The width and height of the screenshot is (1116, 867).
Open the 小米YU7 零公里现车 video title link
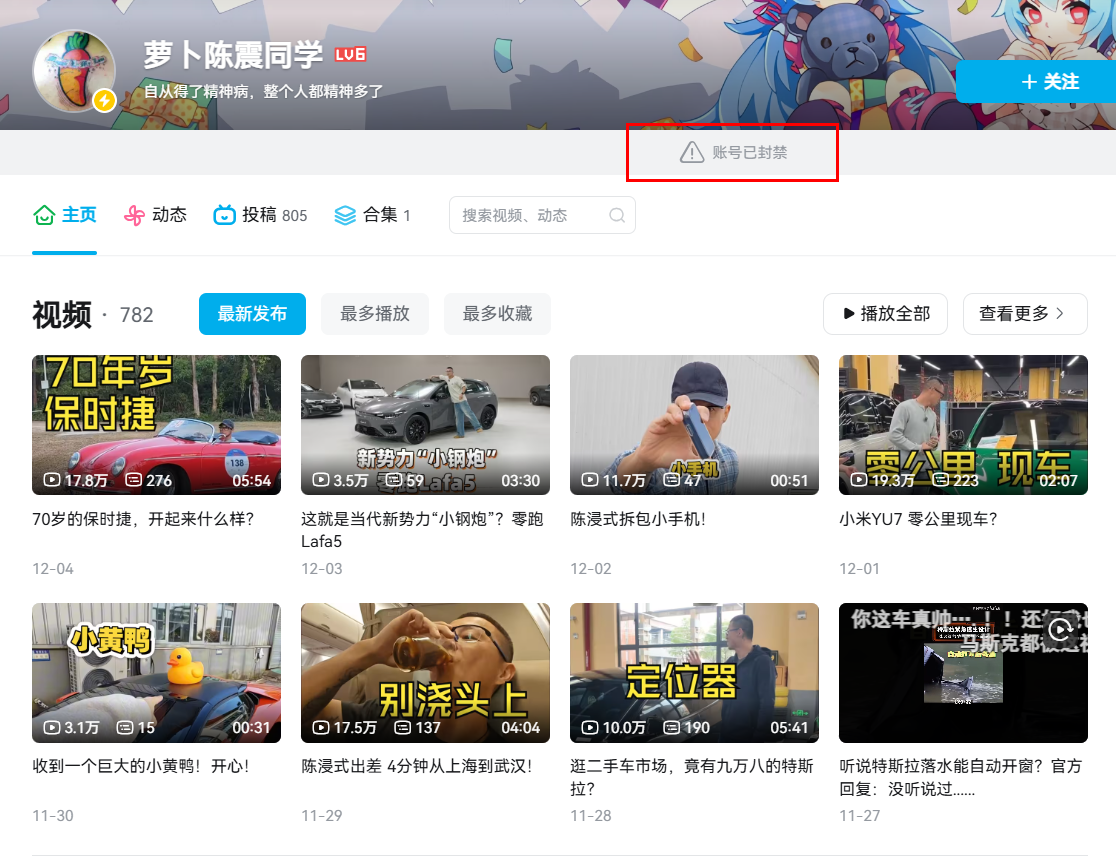pyautogui.click(x=918, y=519)
